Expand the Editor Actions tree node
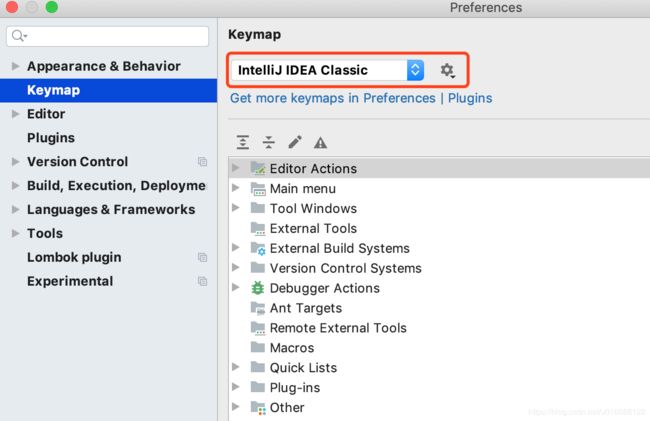Viewport: 650px width, 421px height. click(x=235, y=168)
